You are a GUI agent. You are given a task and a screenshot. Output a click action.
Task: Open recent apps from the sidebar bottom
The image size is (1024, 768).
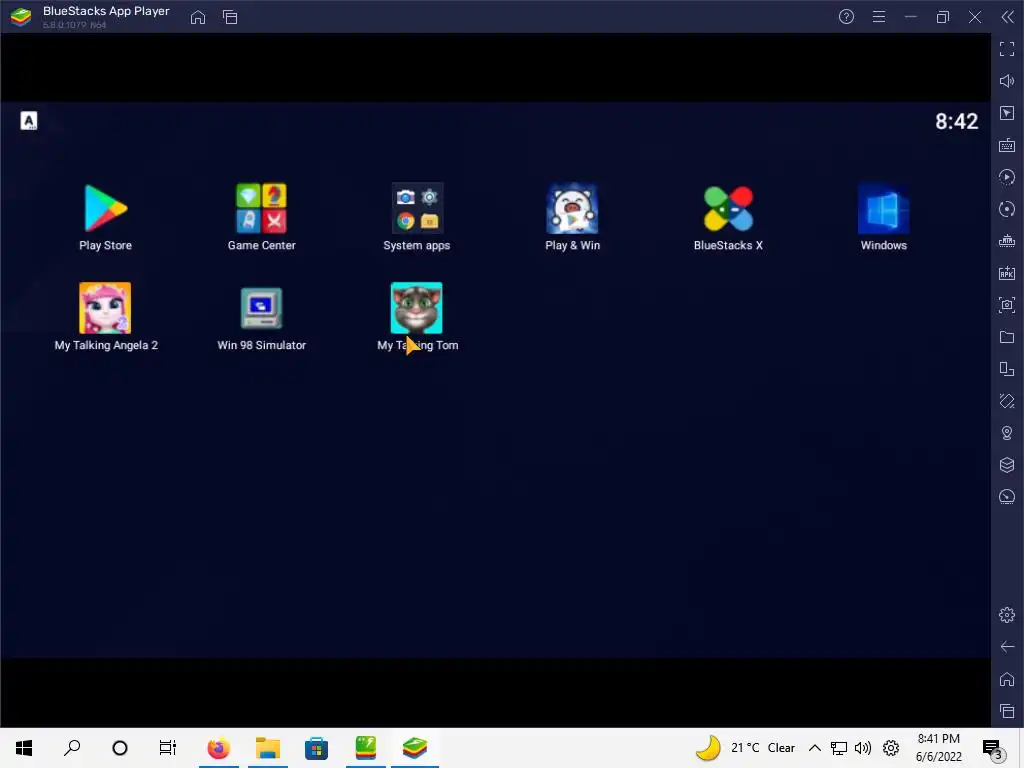pyautogui.click(x=1007, y=711)
